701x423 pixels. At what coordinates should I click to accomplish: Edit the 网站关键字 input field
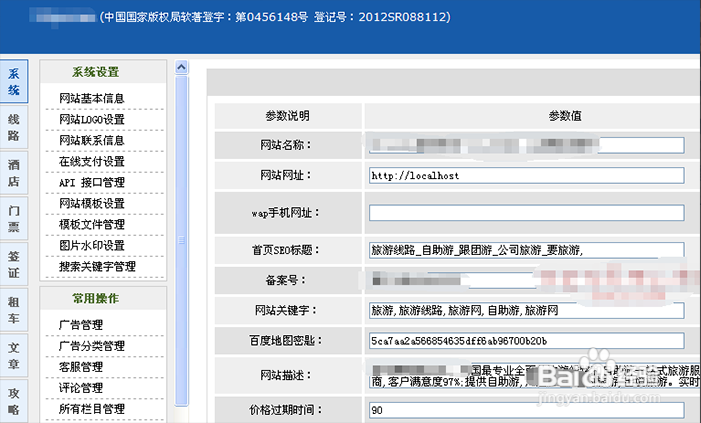(526, 310)
